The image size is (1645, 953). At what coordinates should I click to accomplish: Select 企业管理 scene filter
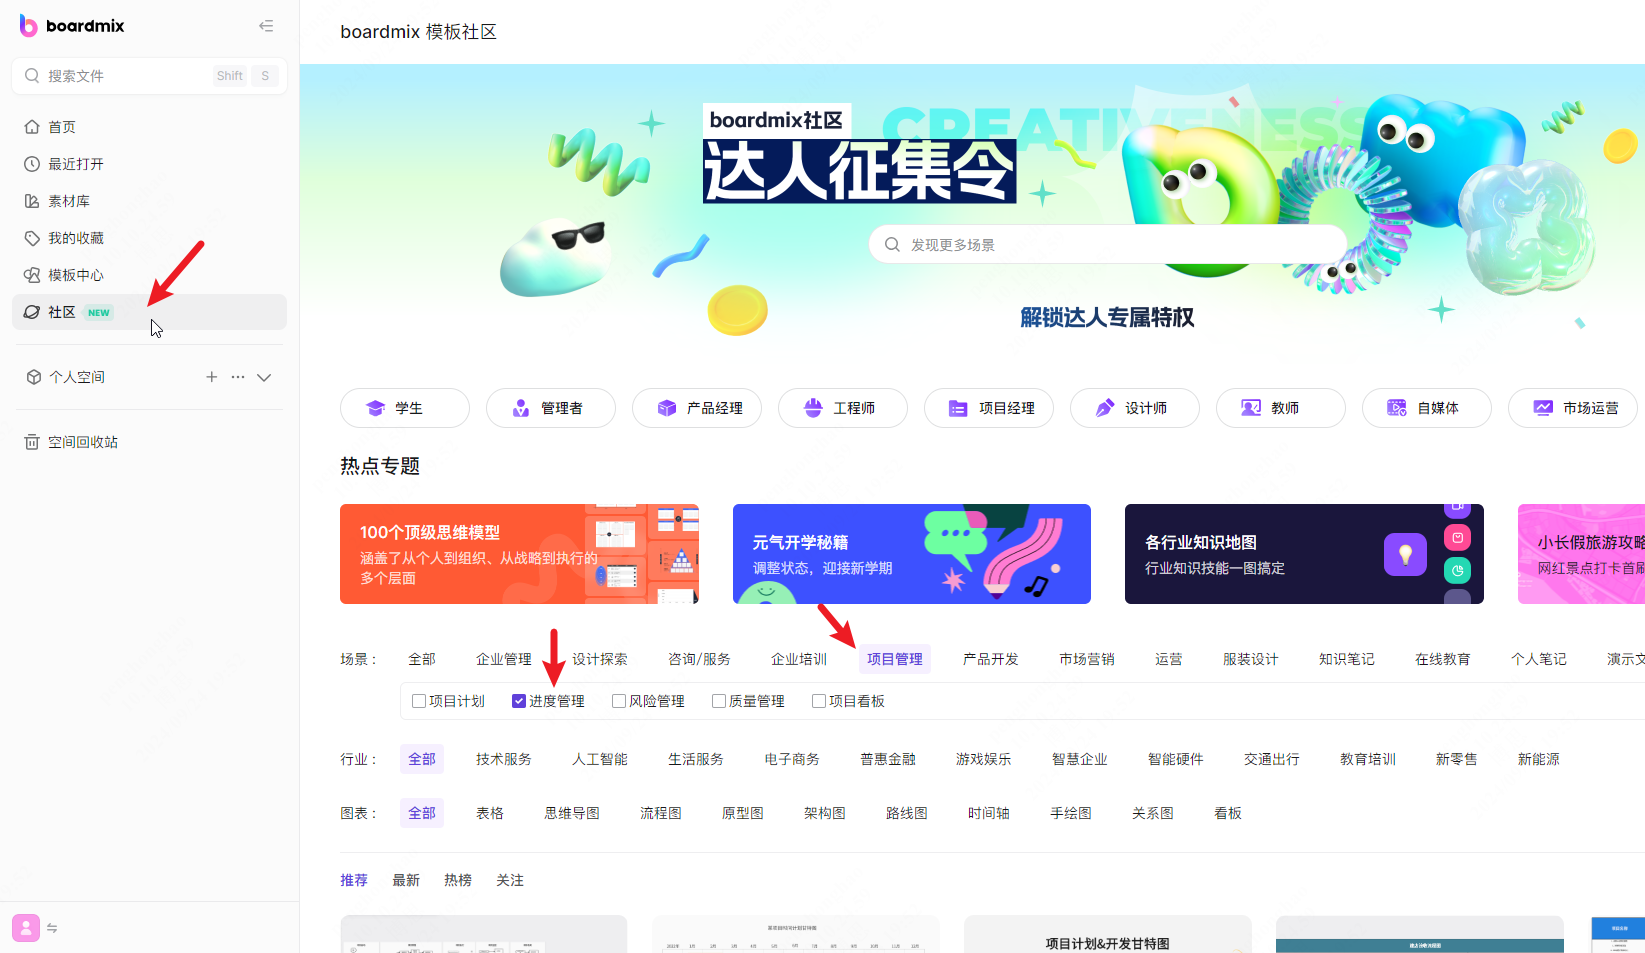tap(504, 659)
